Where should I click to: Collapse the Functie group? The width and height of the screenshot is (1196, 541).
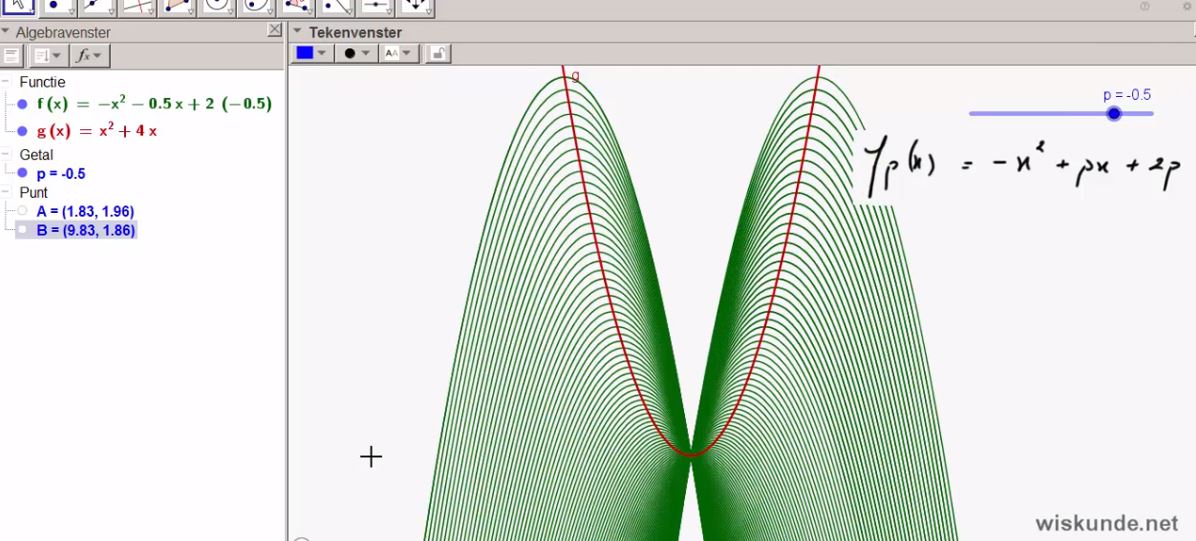5,81
